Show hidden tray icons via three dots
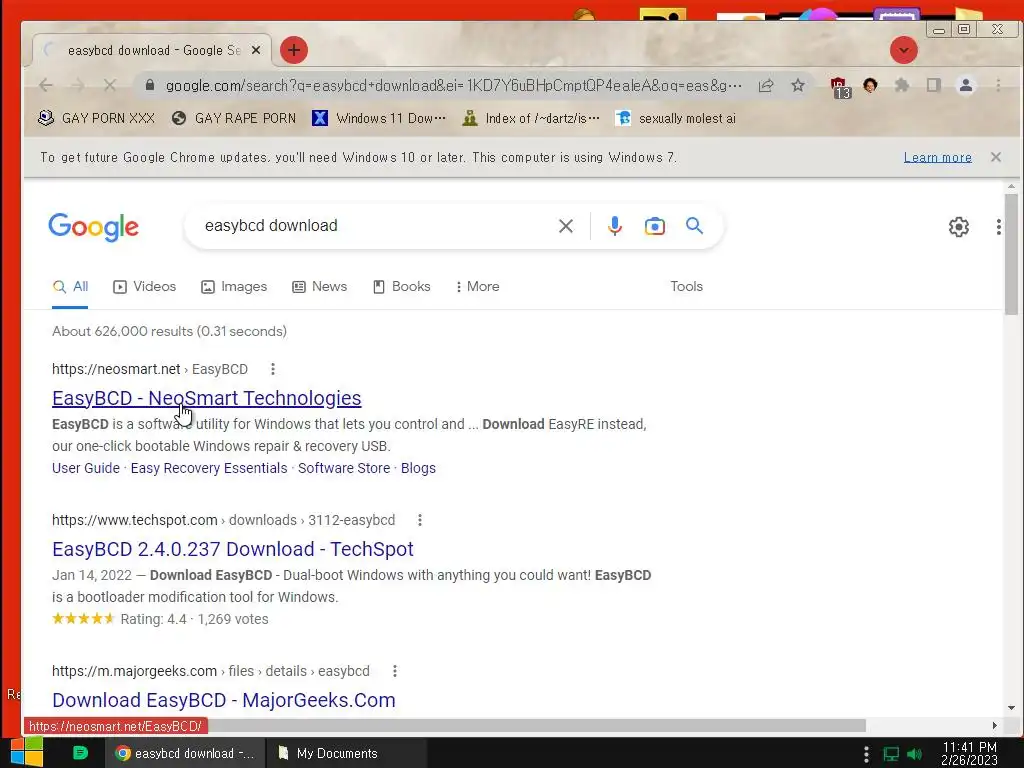 point(866,754)
